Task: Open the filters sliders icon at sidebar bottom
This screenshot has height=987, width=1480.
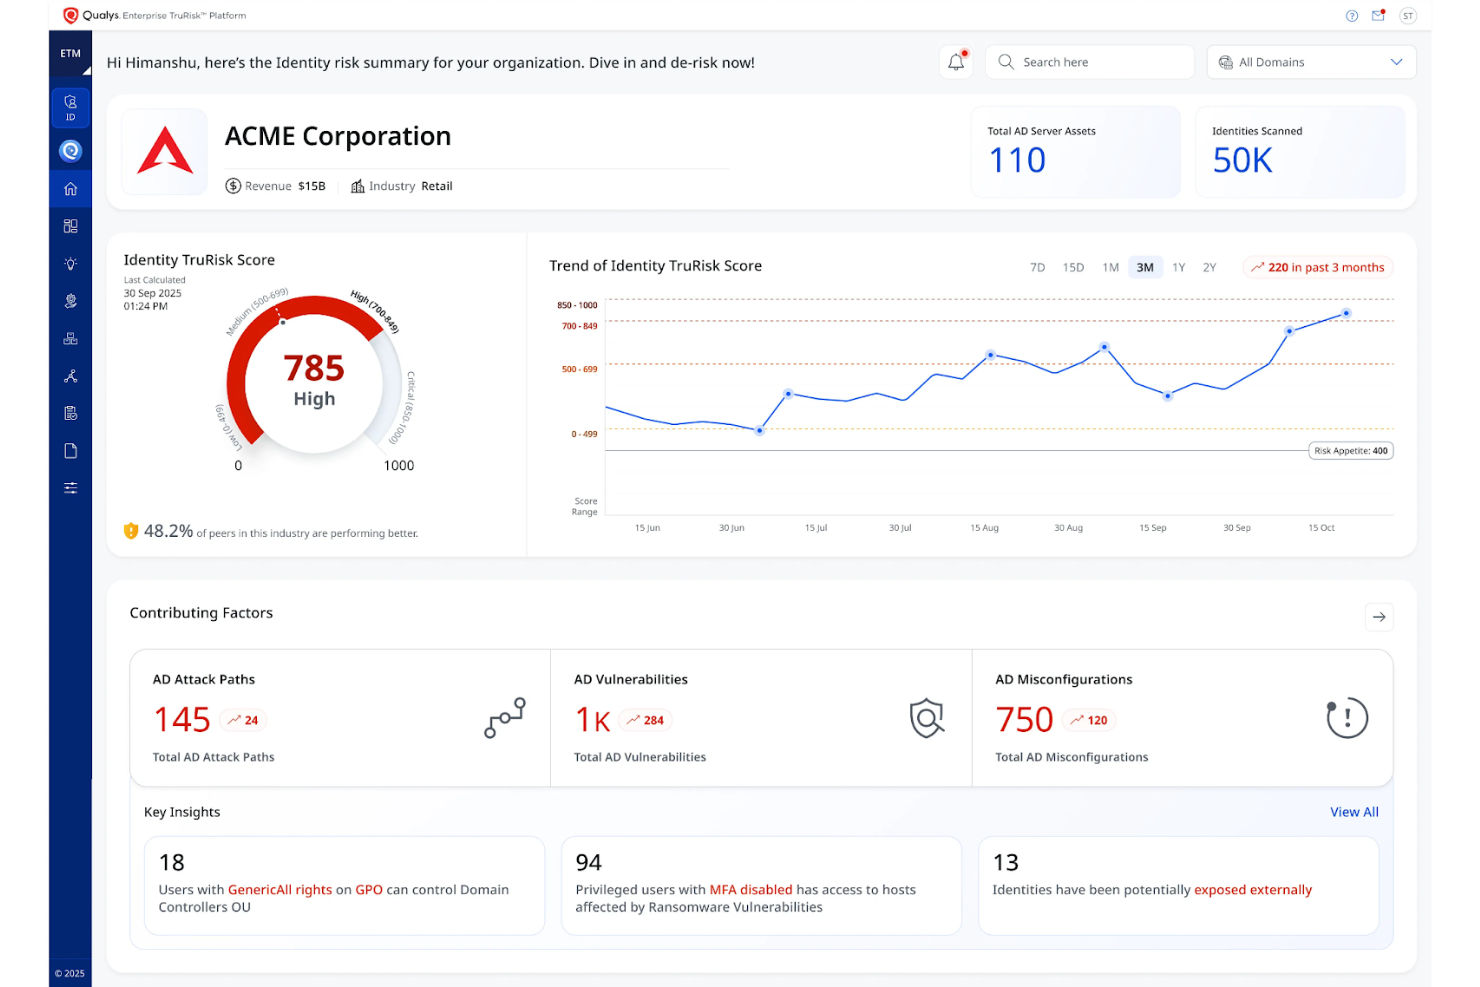Action: (70, 487)
